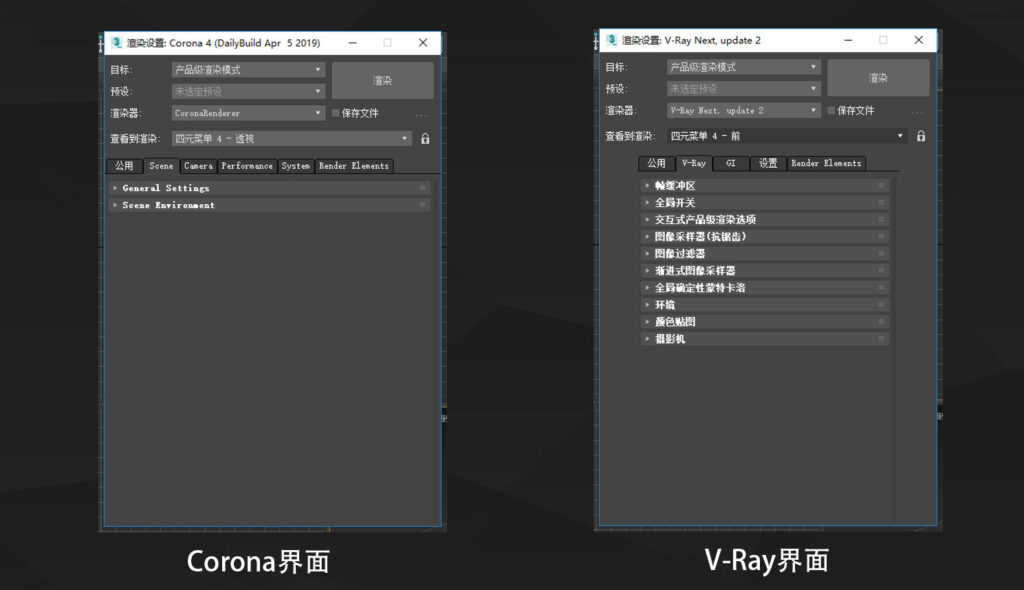The image size is (1024, 590).
Task: Click the viewport lock padlock in Corona dialog
Action: coord(424,138)
